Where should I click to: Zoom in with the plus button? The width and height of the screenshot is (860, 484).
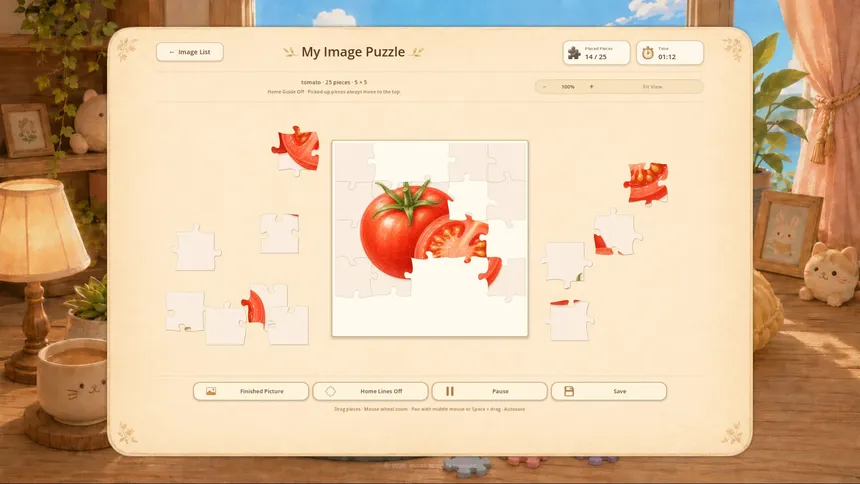[x=591, y=87]
